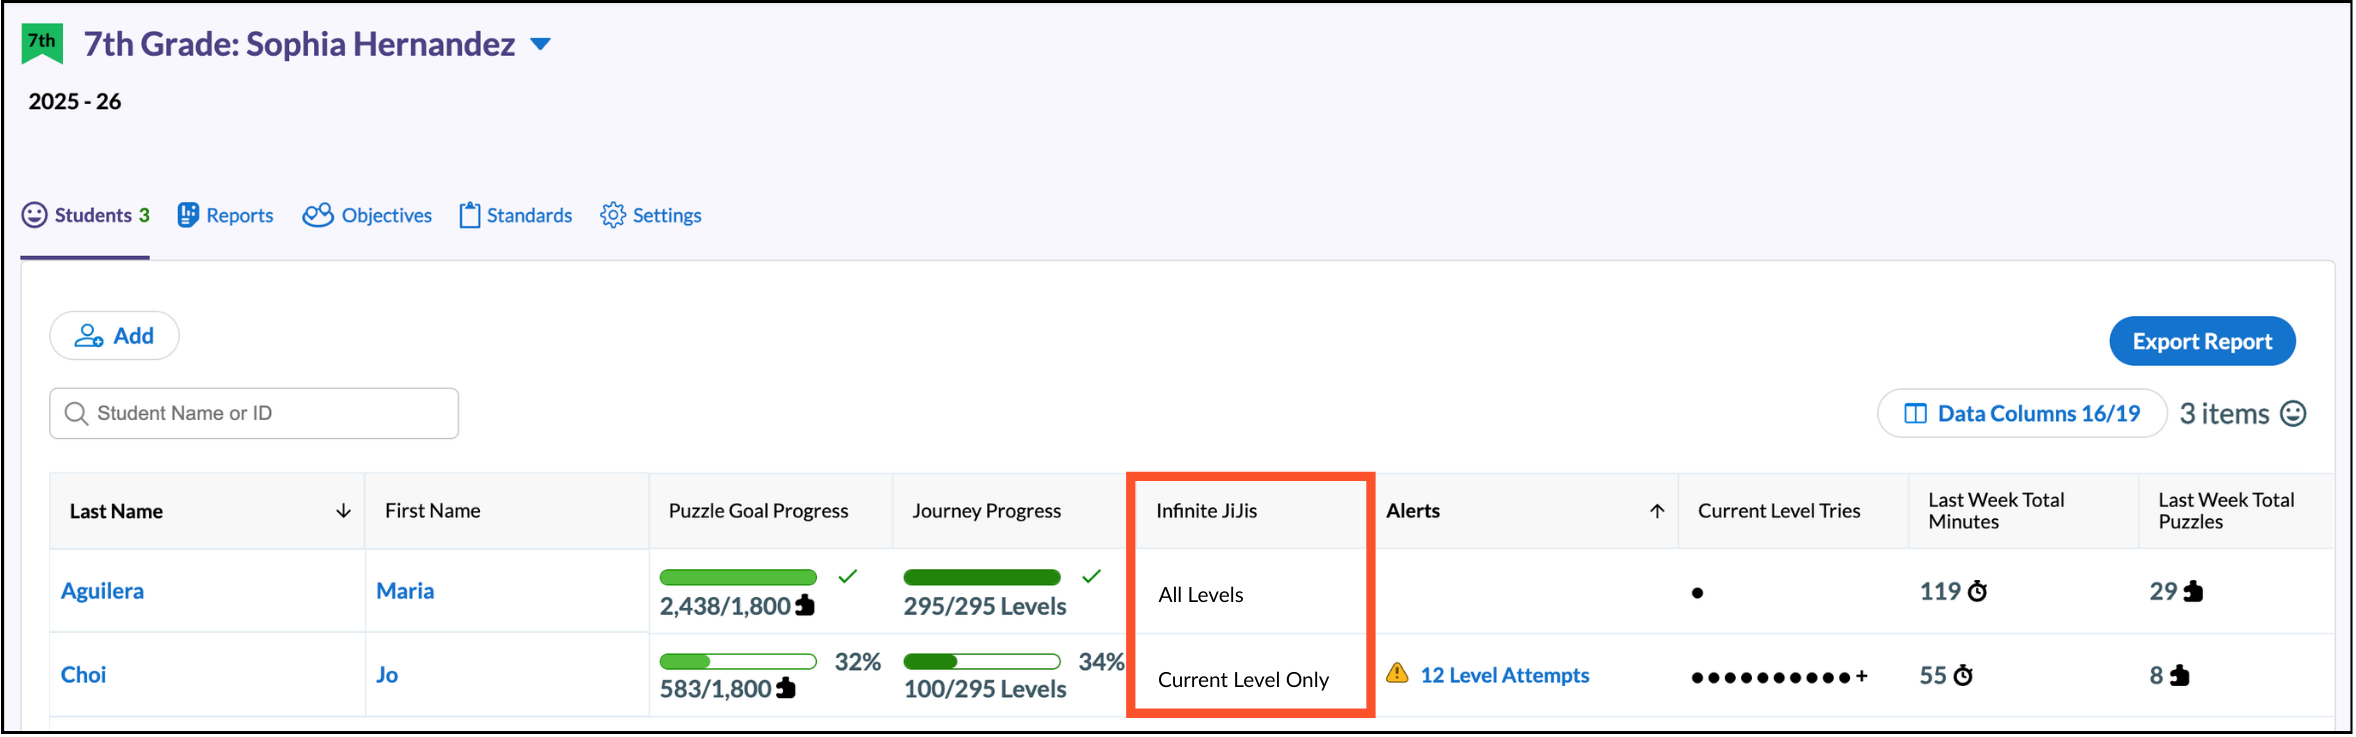Click the Export Report button

click(x=2201, y=341)
